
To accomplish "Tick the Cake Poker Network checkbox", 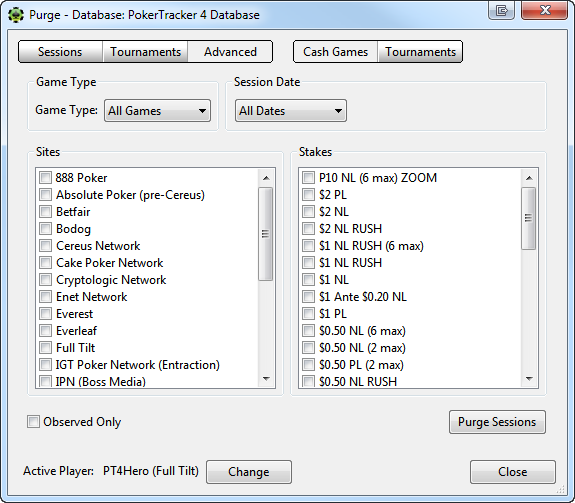I will (x=45, y=262).
